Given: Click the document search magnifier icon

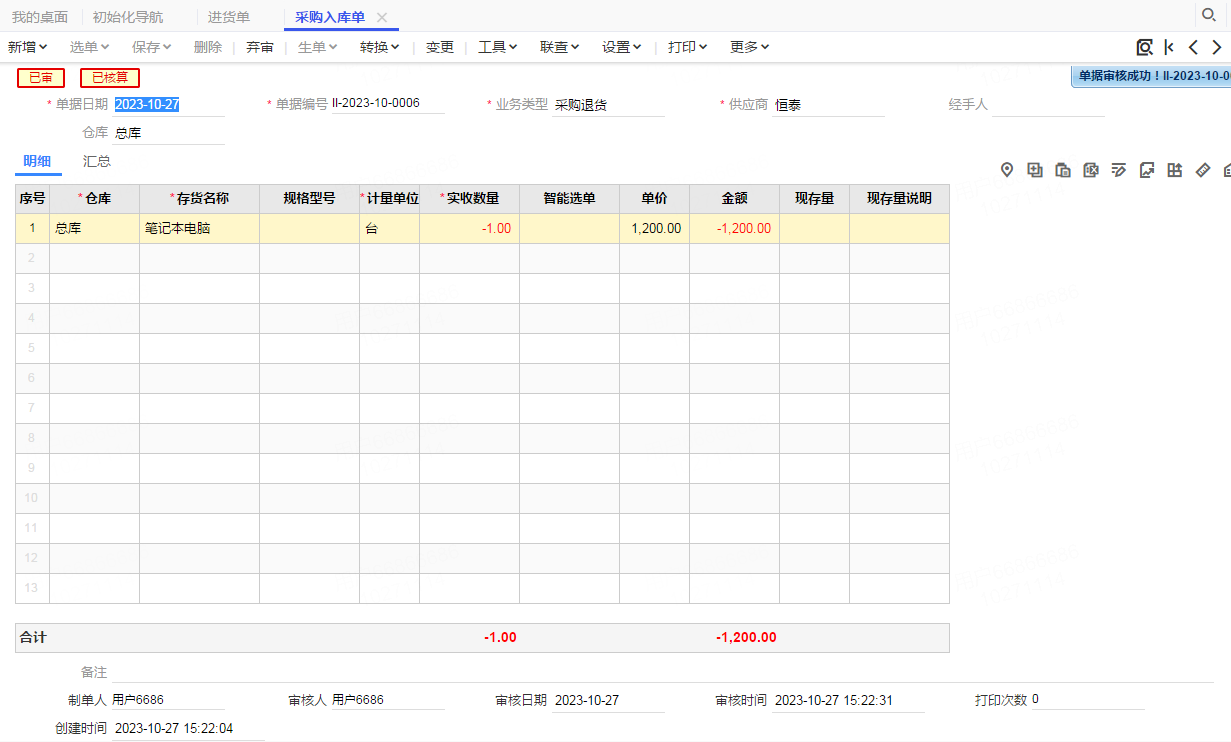Looking at the screenshot, I should pyautogui.click(x=1145, y=47).
